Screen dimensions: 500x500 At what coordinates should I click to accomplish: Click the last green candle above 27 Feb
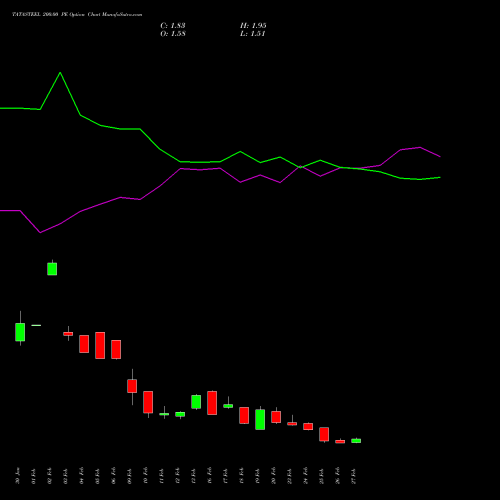[356, 441]
